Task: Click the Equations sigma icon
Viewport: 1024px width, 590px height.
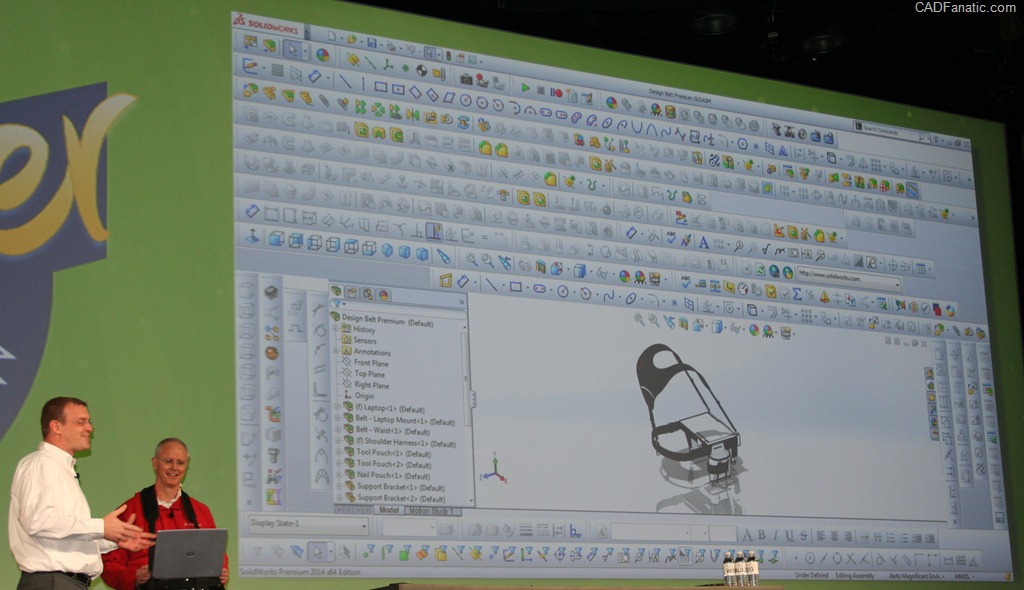Action: coord(796,294)
